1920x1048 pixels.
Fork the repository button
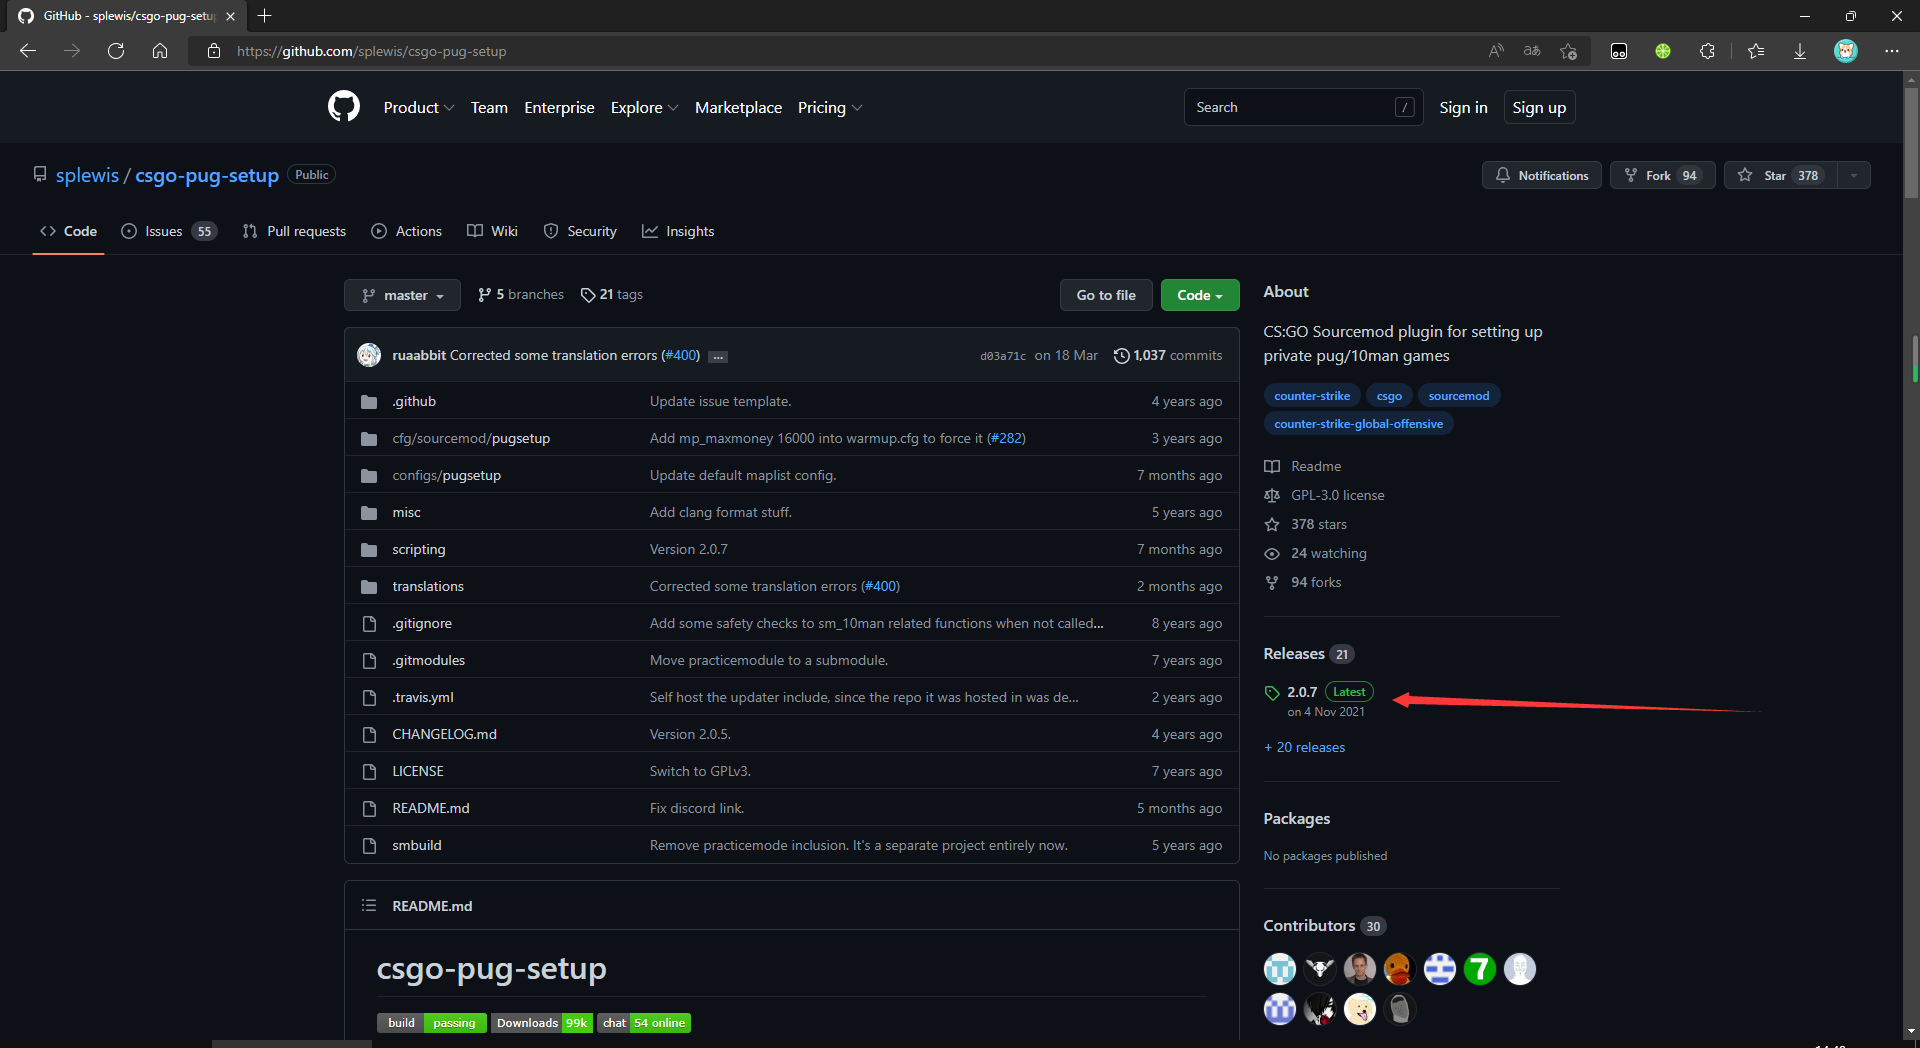coord(1662,175)
